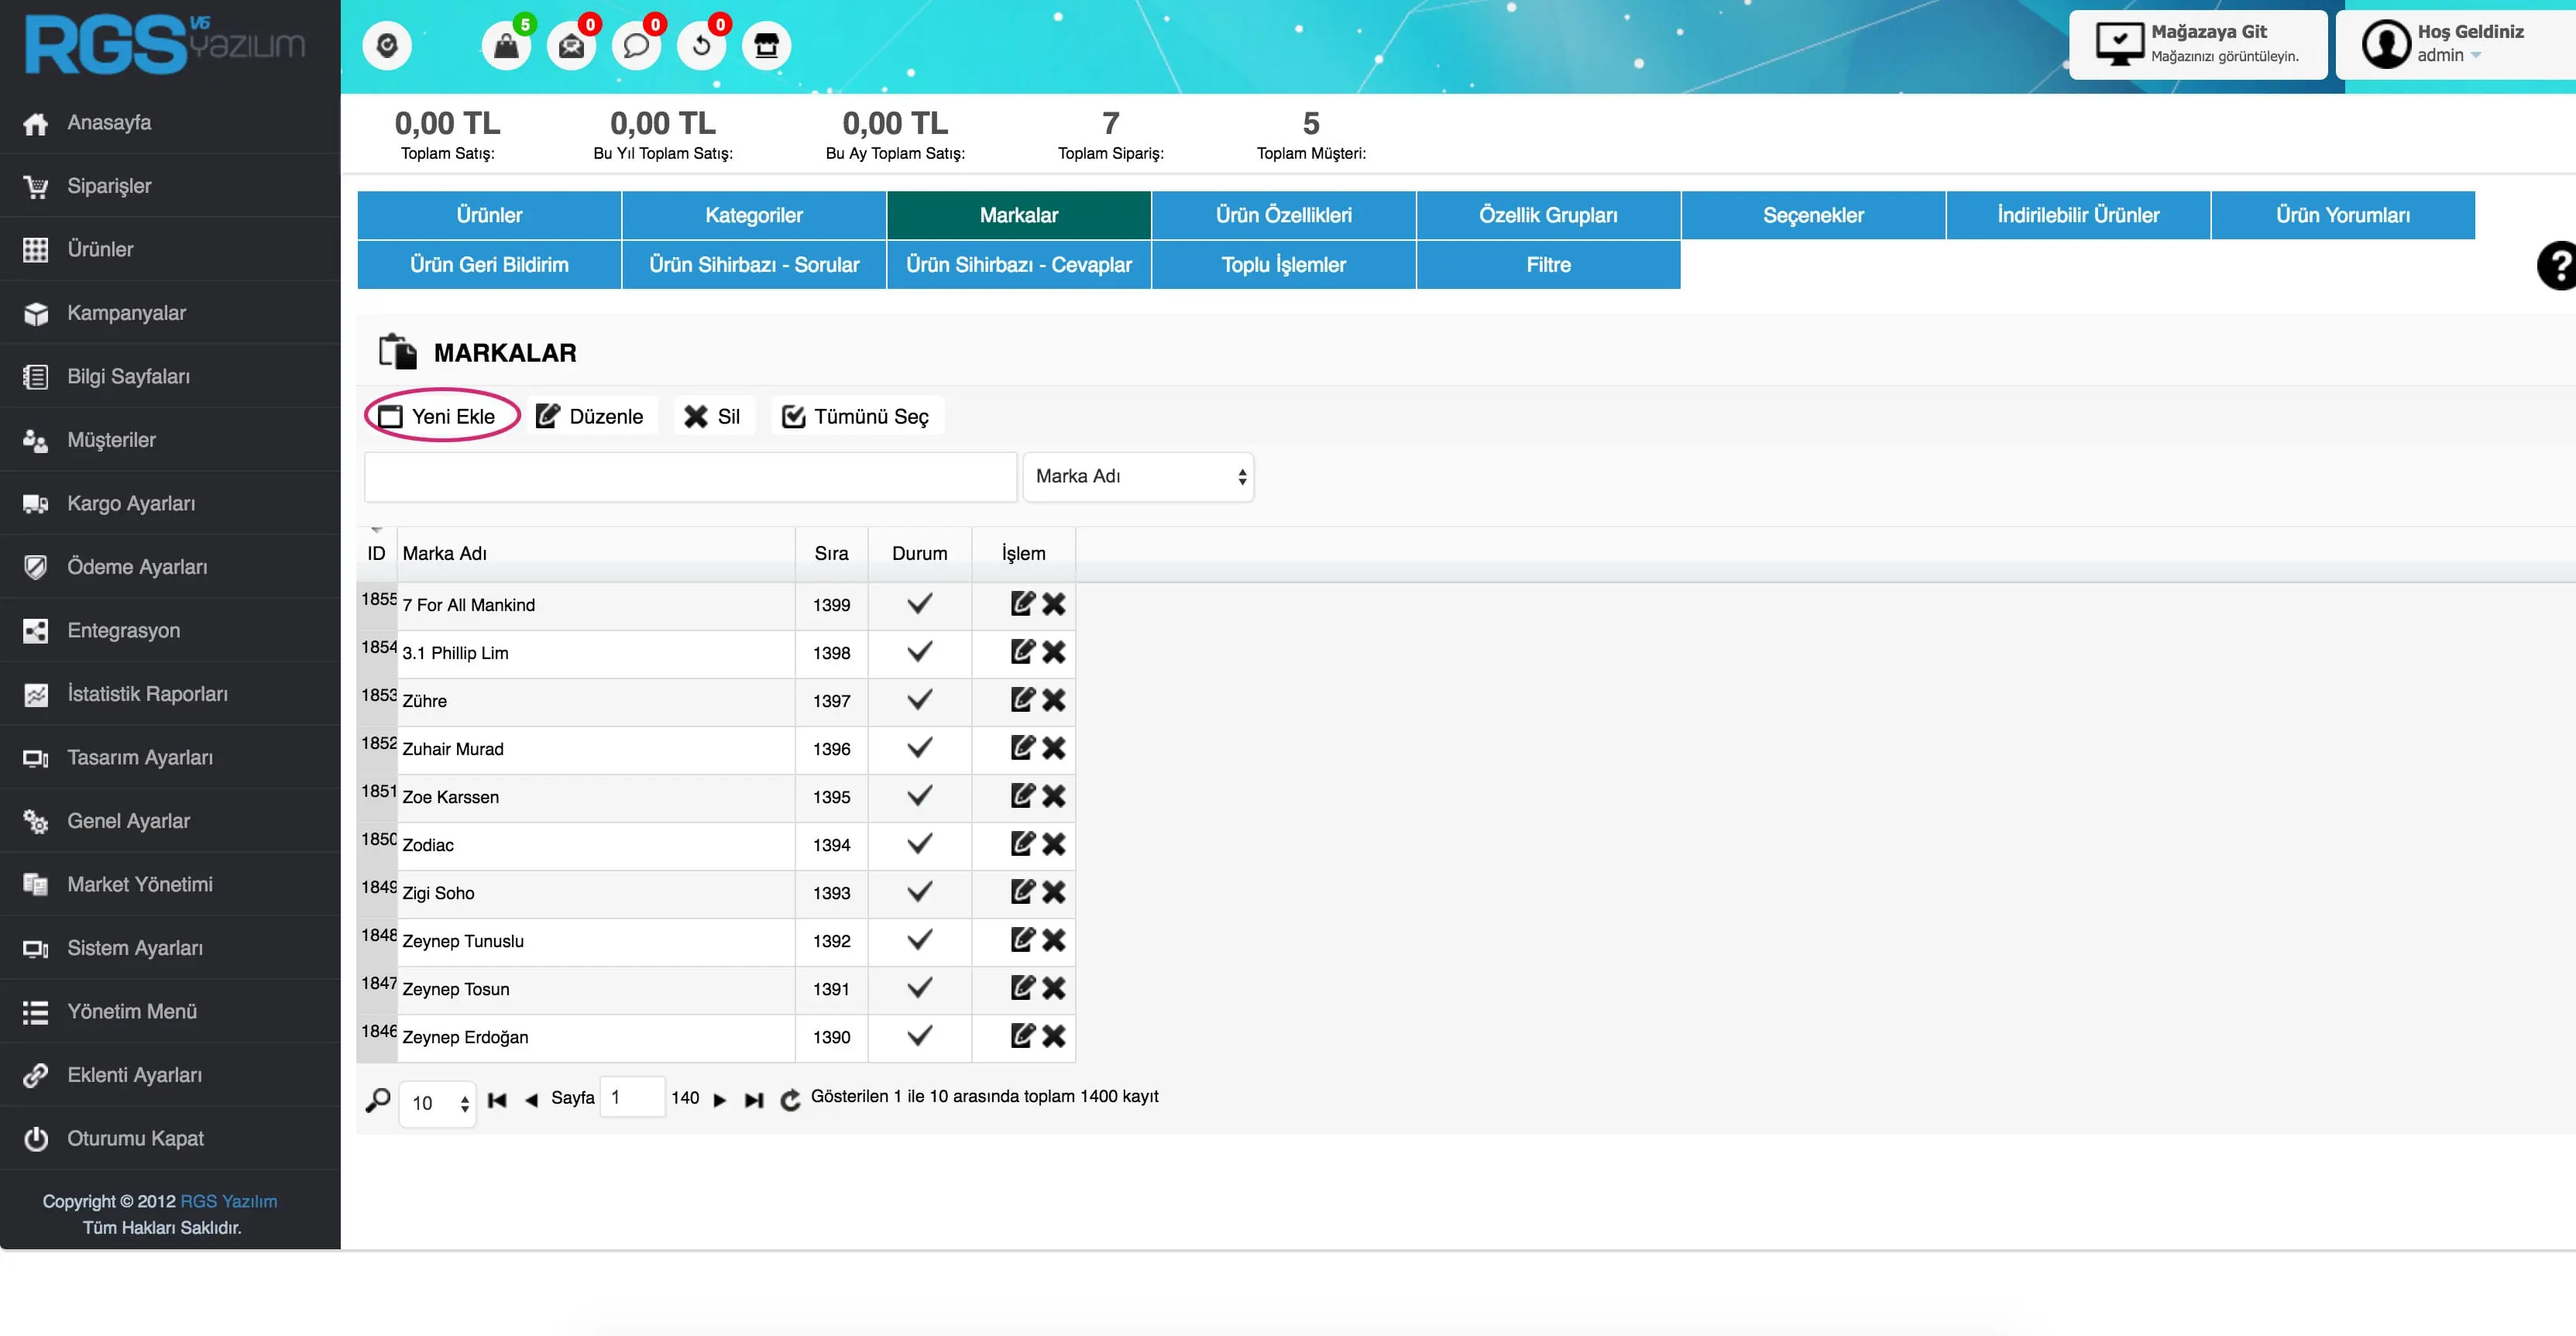Click the Mağazaya Git button

tap(2198, 44)
